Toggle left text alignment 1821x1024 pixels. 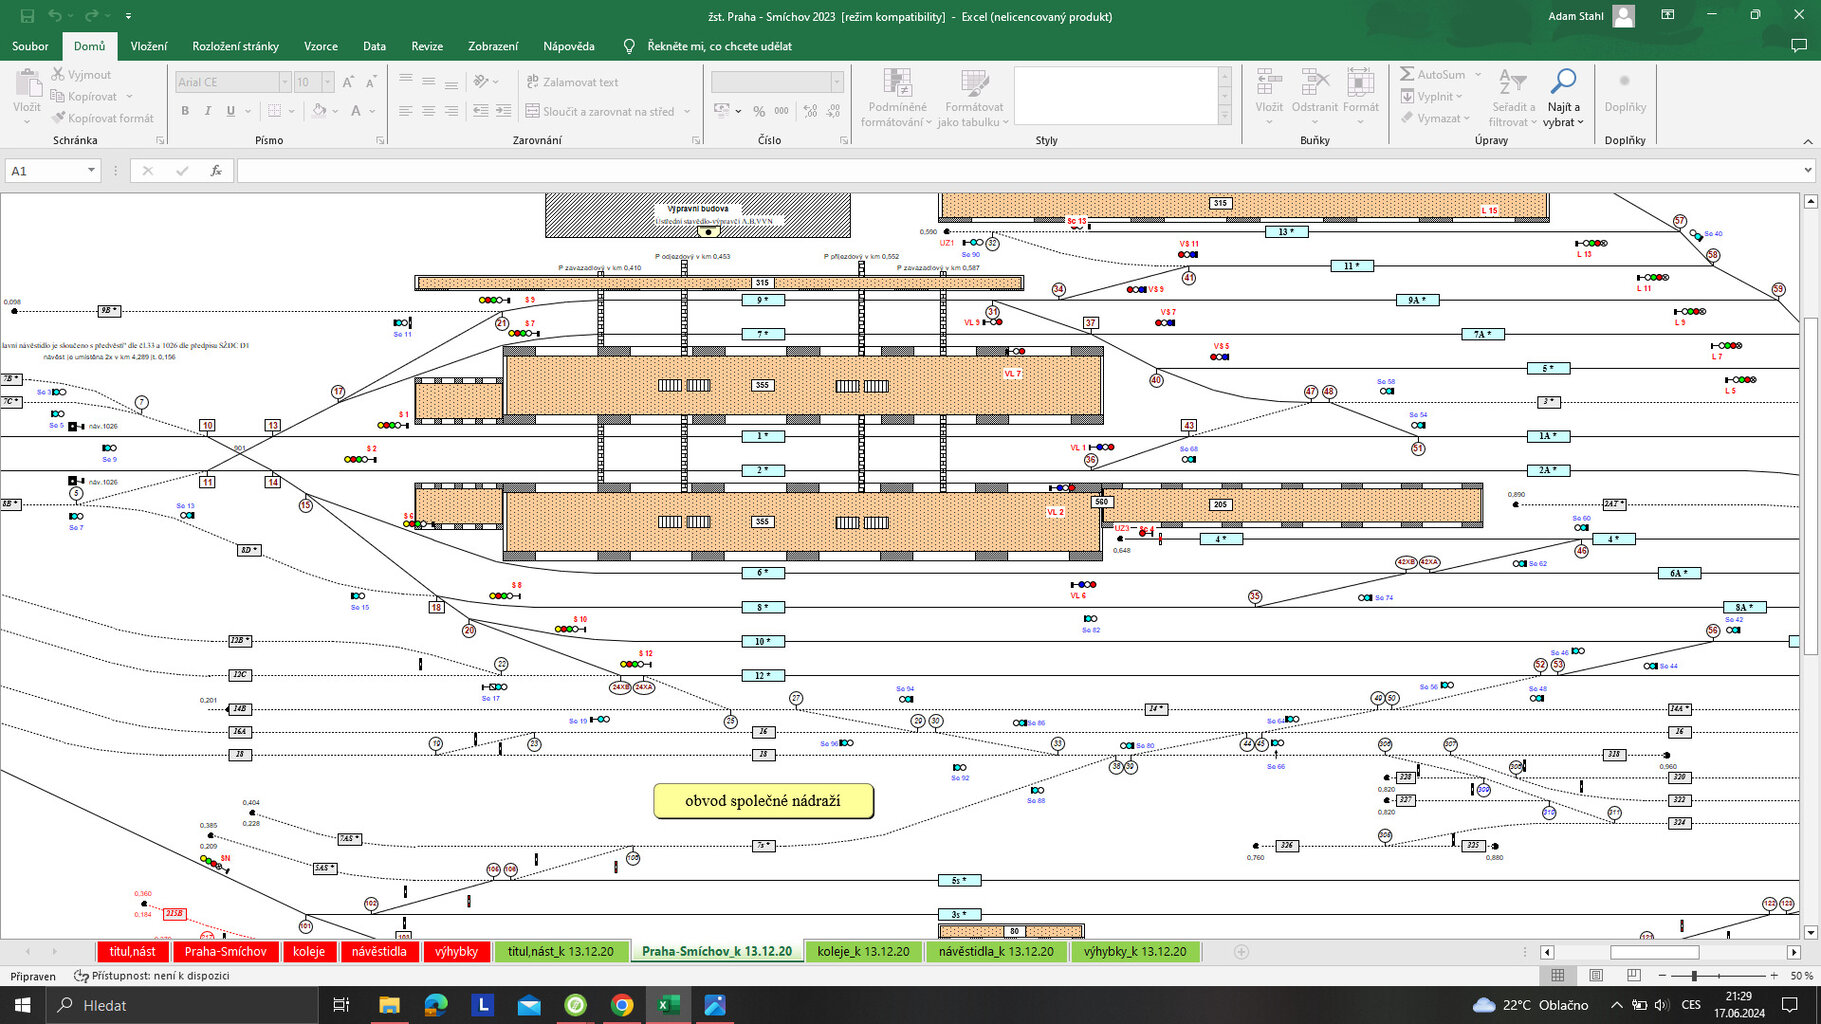coord(405,111)
